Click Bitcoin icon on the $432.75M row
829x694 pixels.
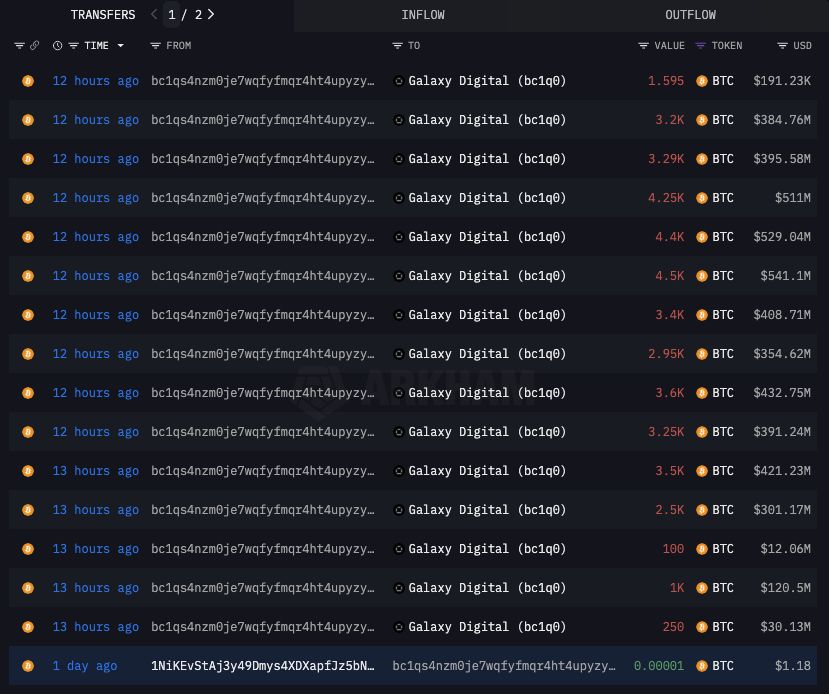[28, 393]
